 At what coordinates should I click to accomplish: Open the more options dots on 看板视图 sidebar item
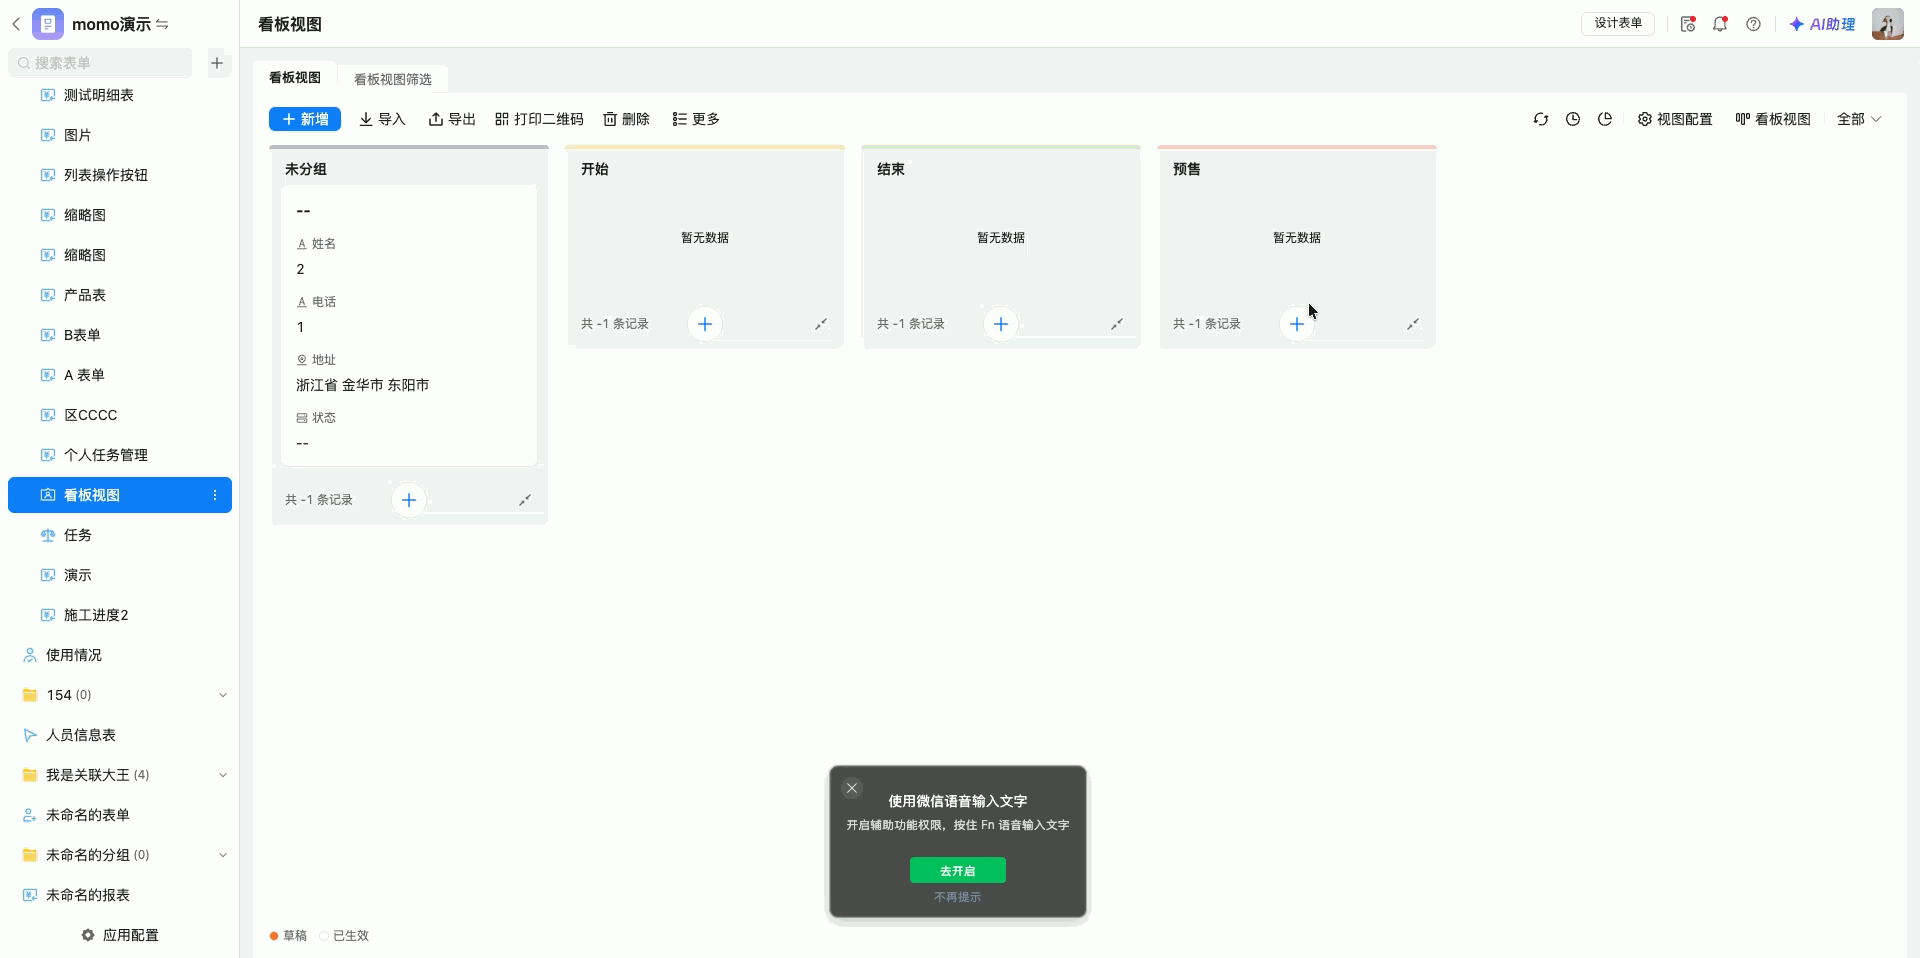[215, 495]
